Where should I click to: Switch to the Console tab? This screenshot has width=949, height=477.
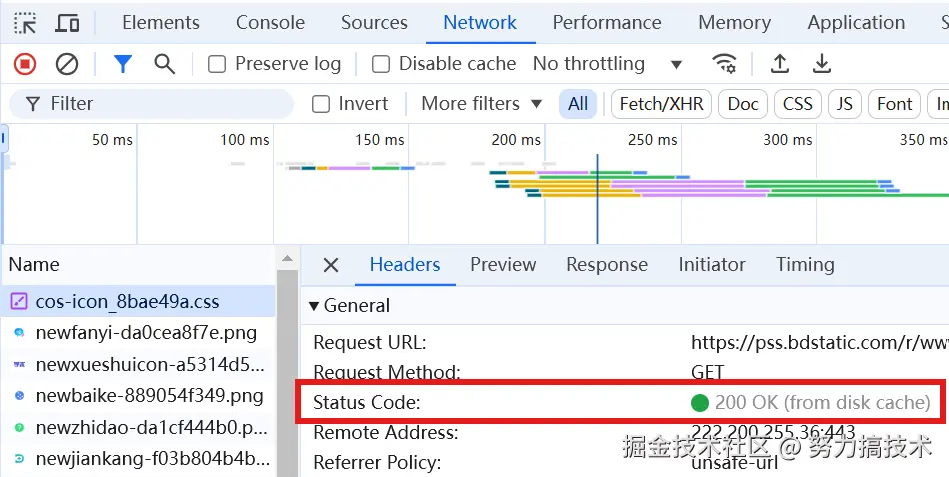tap(270, 22)
